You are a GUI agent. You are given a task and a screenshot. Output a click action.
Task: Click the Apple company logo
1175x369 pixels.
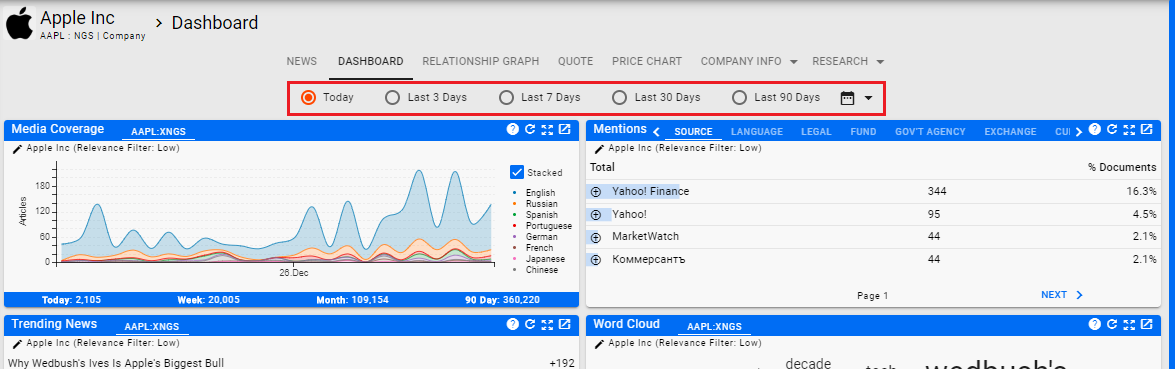pyautogui.click(x=20, y=23)
